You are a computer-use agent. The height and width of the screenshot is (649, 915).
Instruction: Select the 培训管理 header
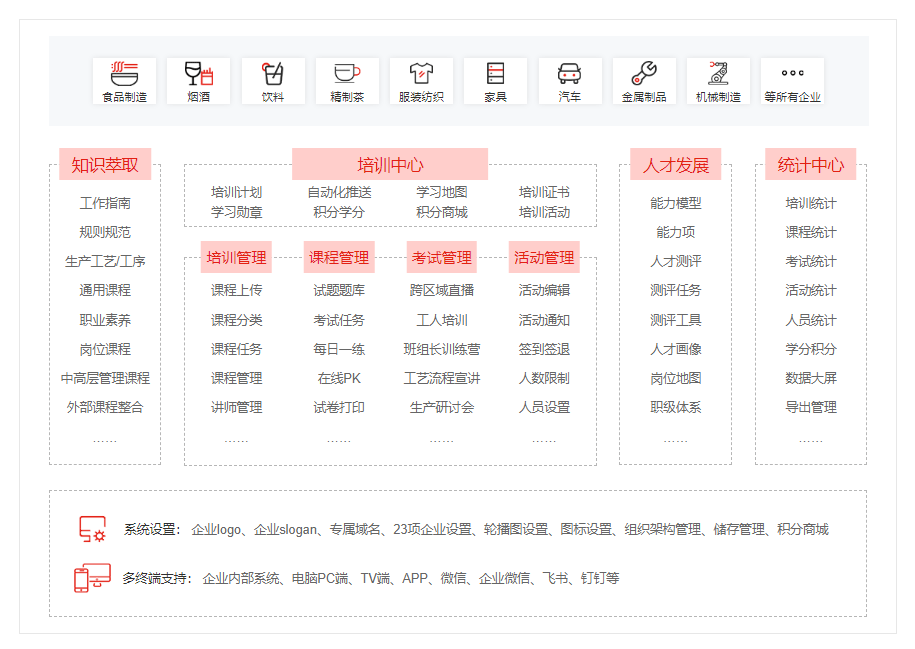click(x=236, y=257)
